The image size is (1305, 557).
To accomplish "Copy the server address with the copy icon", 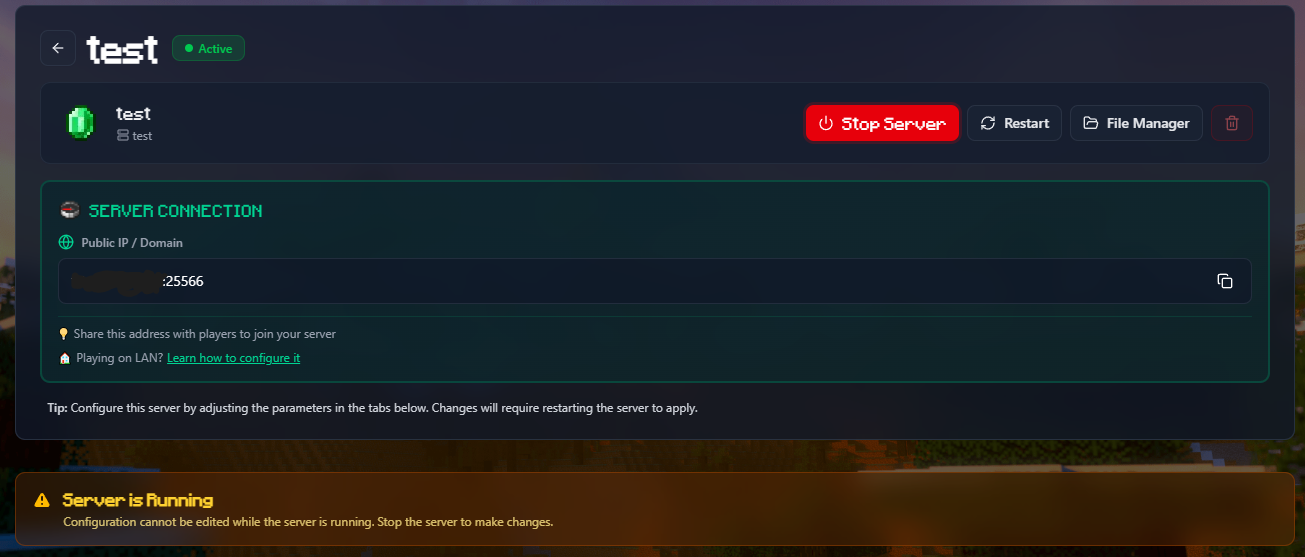I will (1224, 281).
